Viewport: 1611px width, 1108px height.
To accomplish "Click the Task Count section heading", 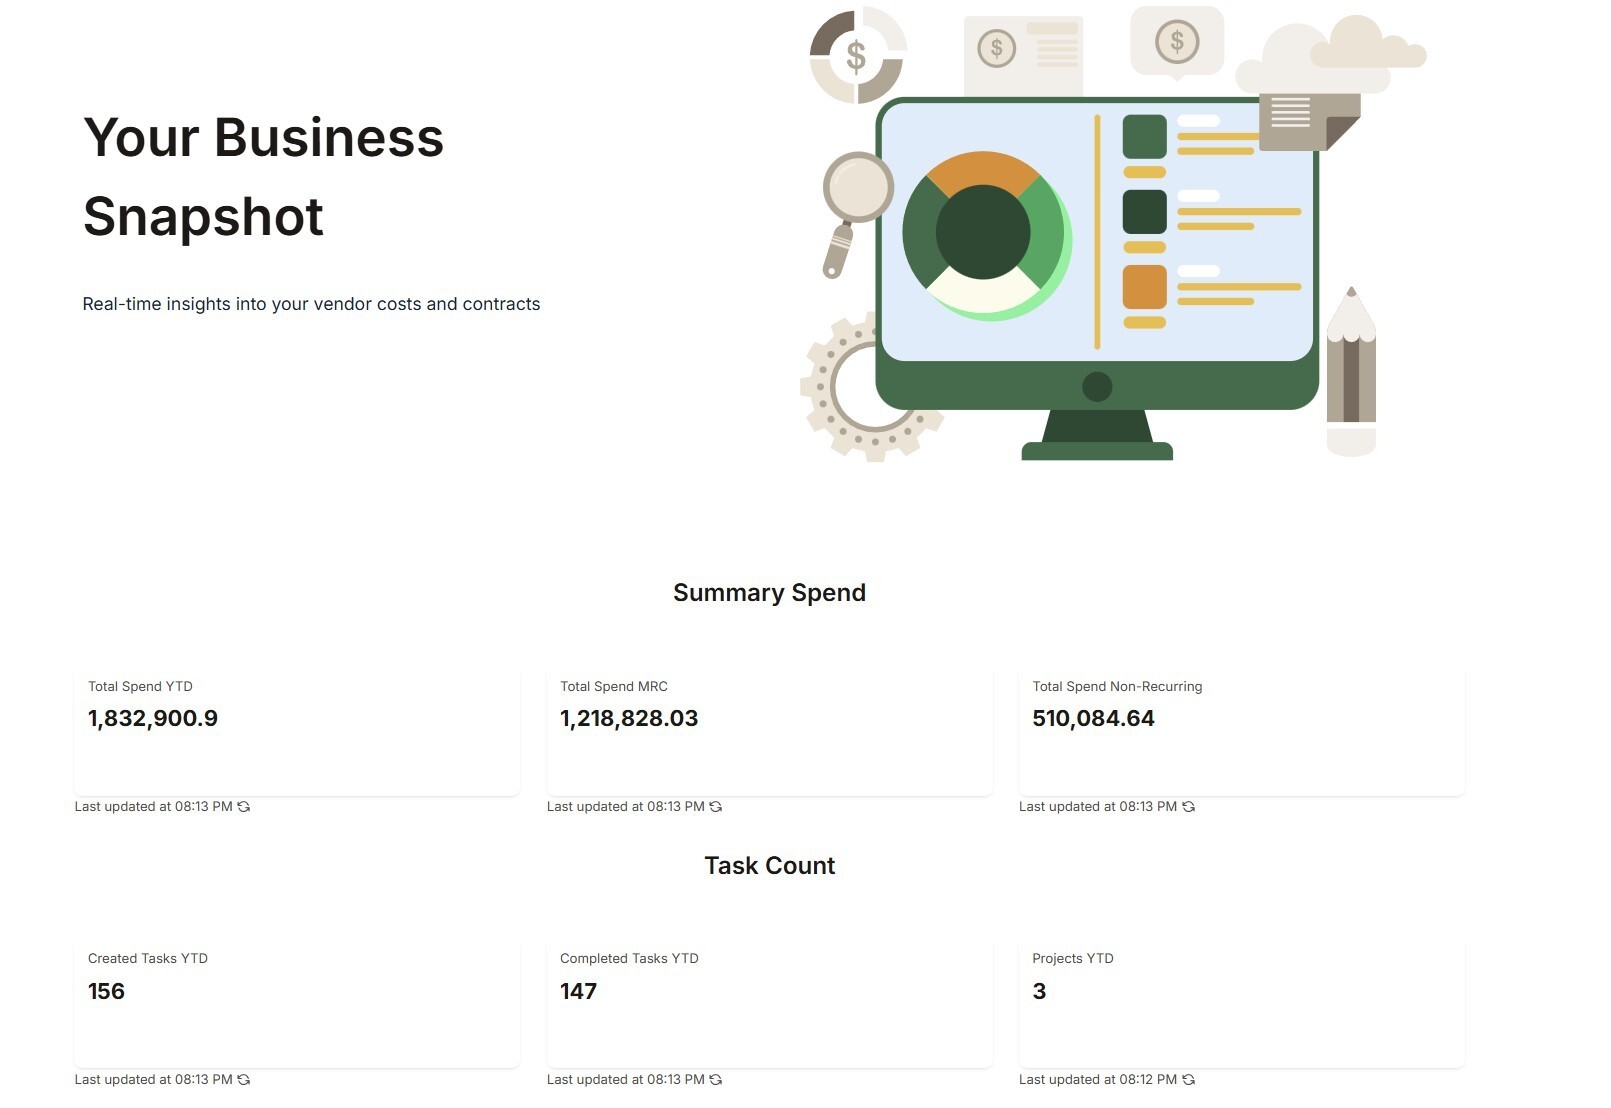I will [x=769, y=866].
